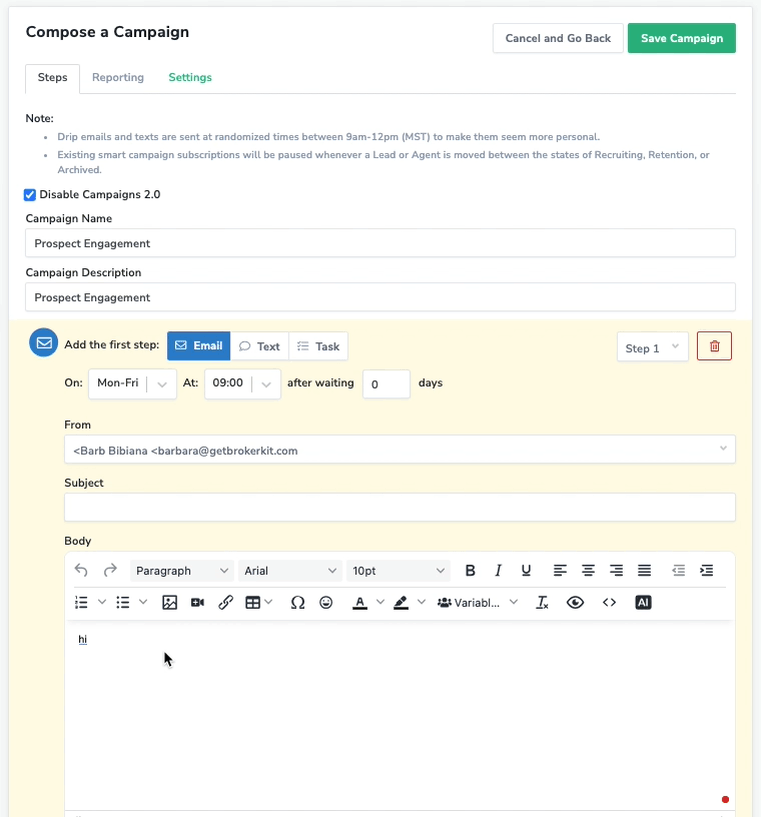Insert an image into the email body
Viewport: 761px width, 817px height.
[170, 603]
